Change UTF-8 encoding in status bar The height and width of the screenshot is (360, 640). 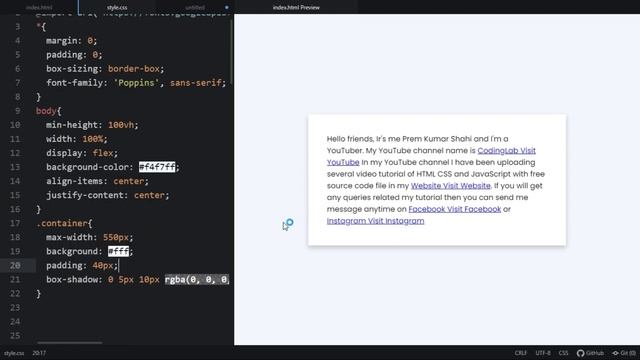tap(543, 353)
